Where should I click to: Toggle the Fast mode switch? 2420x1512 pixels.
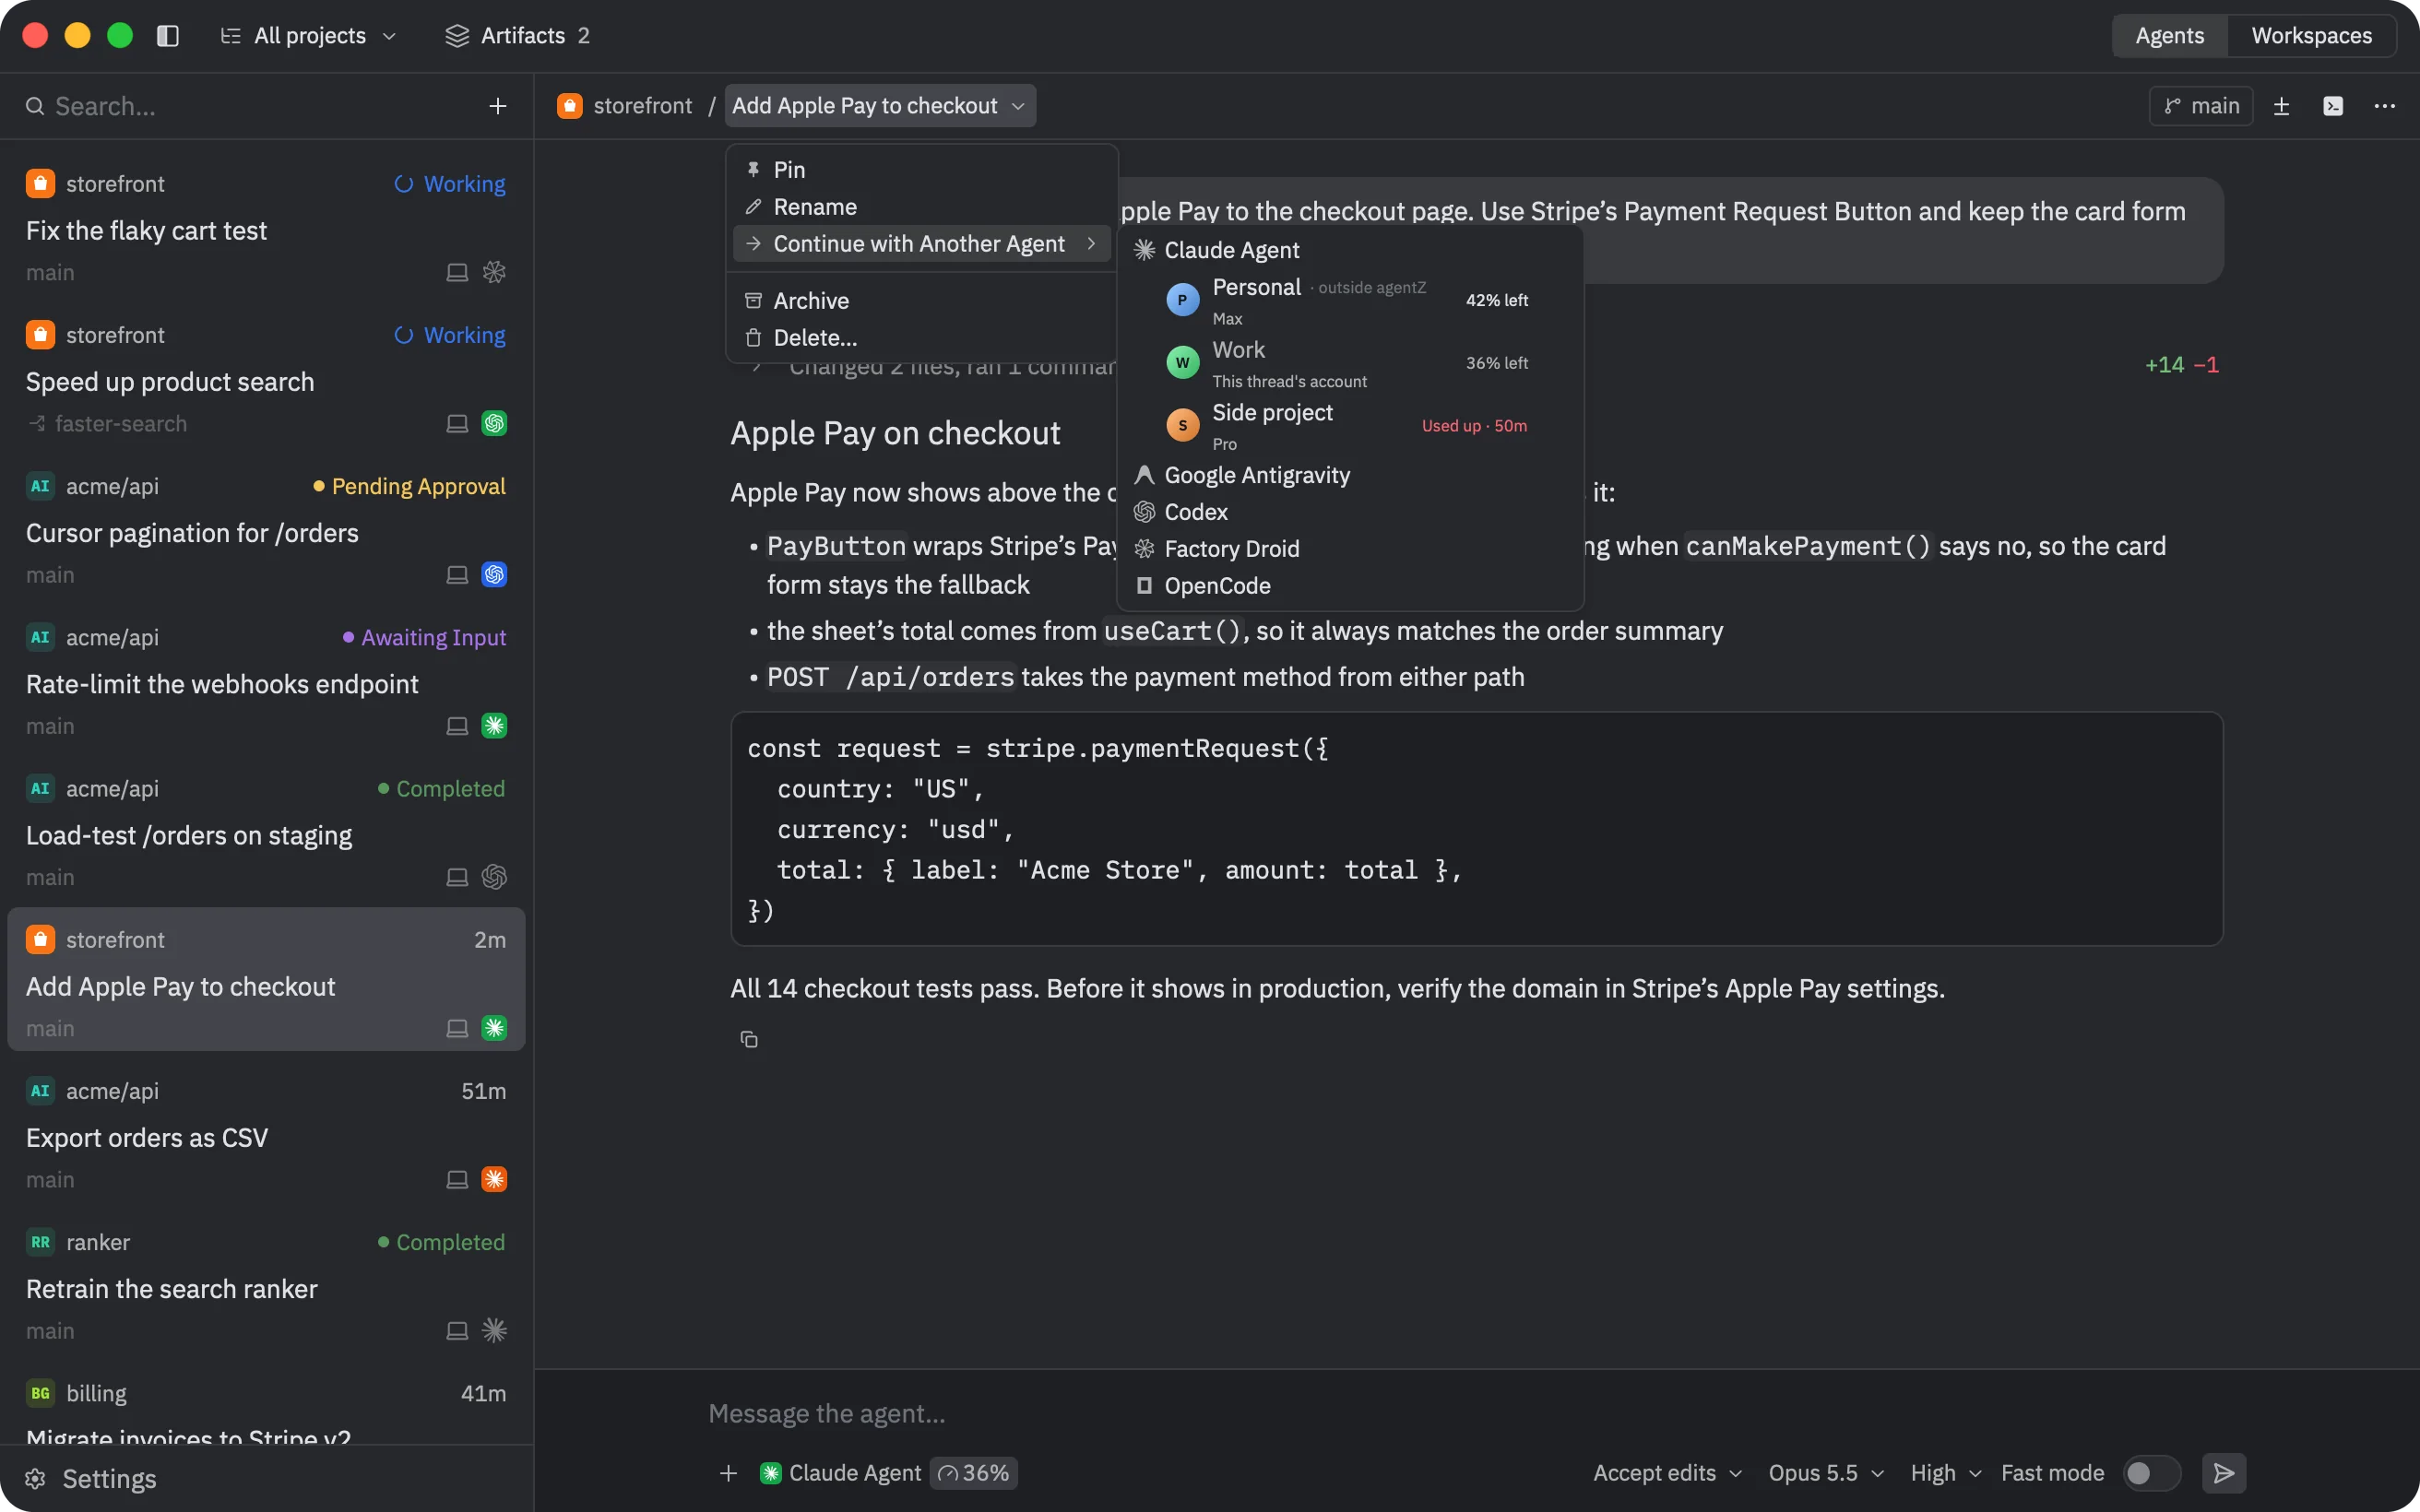click(2151, 1473)
